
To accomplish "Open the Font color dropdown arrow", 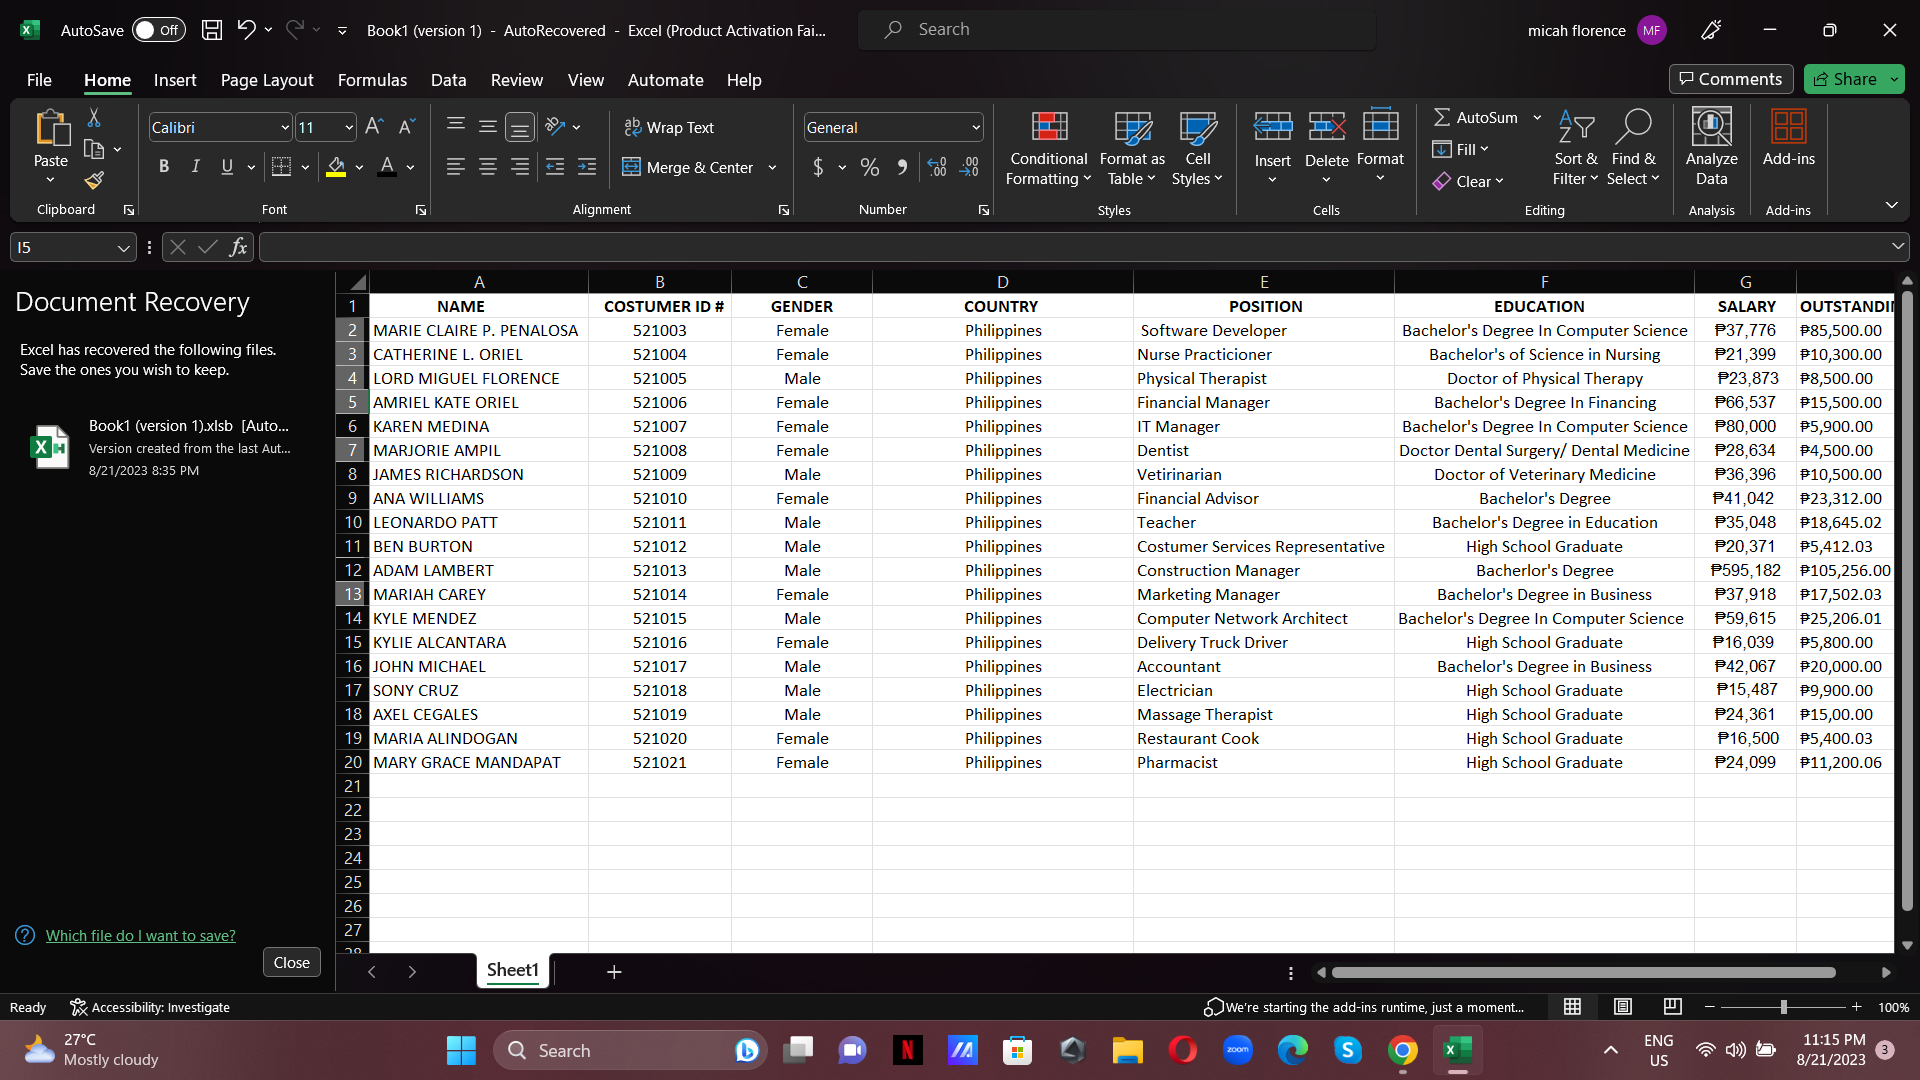I will tap(410, 167).
